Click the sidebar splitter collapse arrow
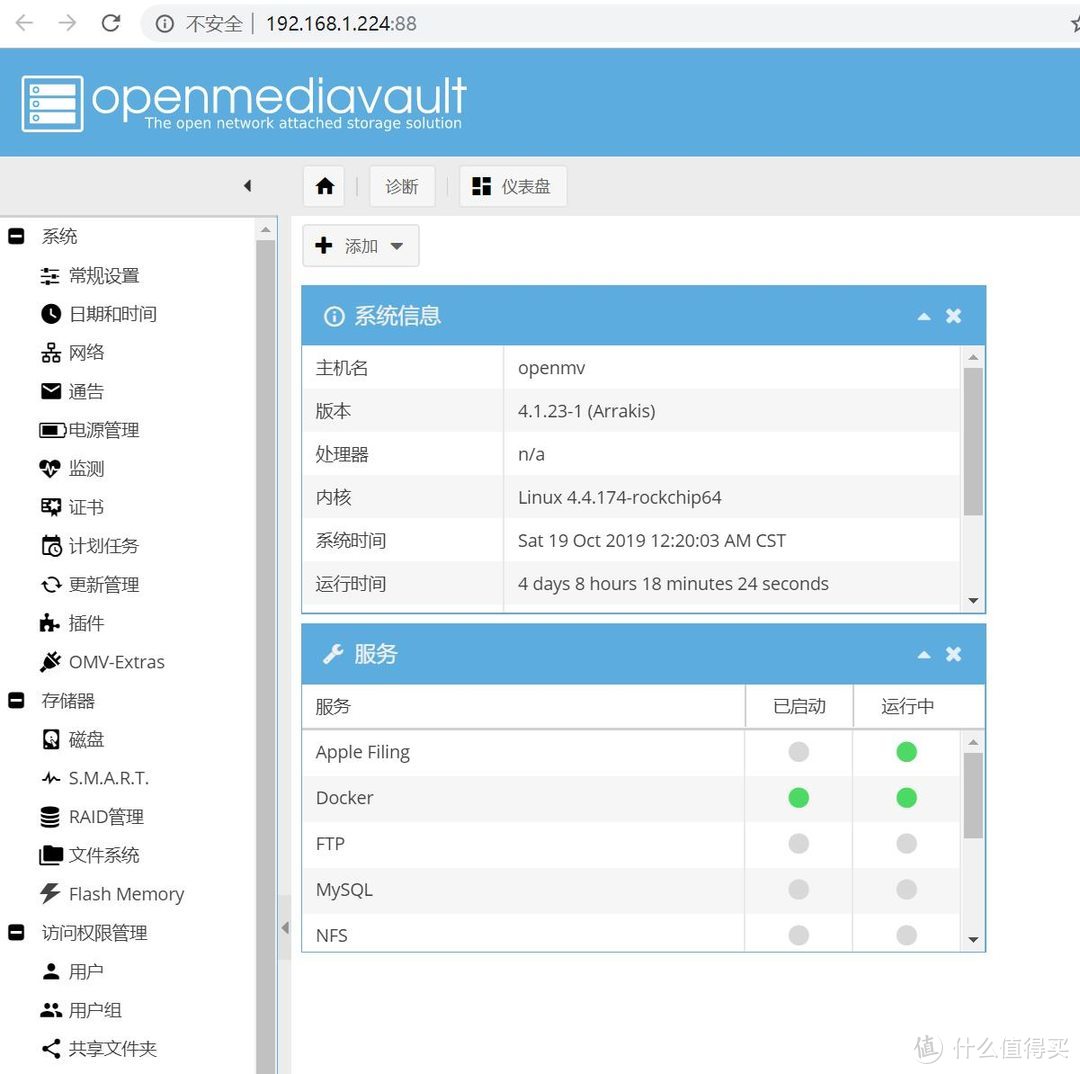 point(284,928)
